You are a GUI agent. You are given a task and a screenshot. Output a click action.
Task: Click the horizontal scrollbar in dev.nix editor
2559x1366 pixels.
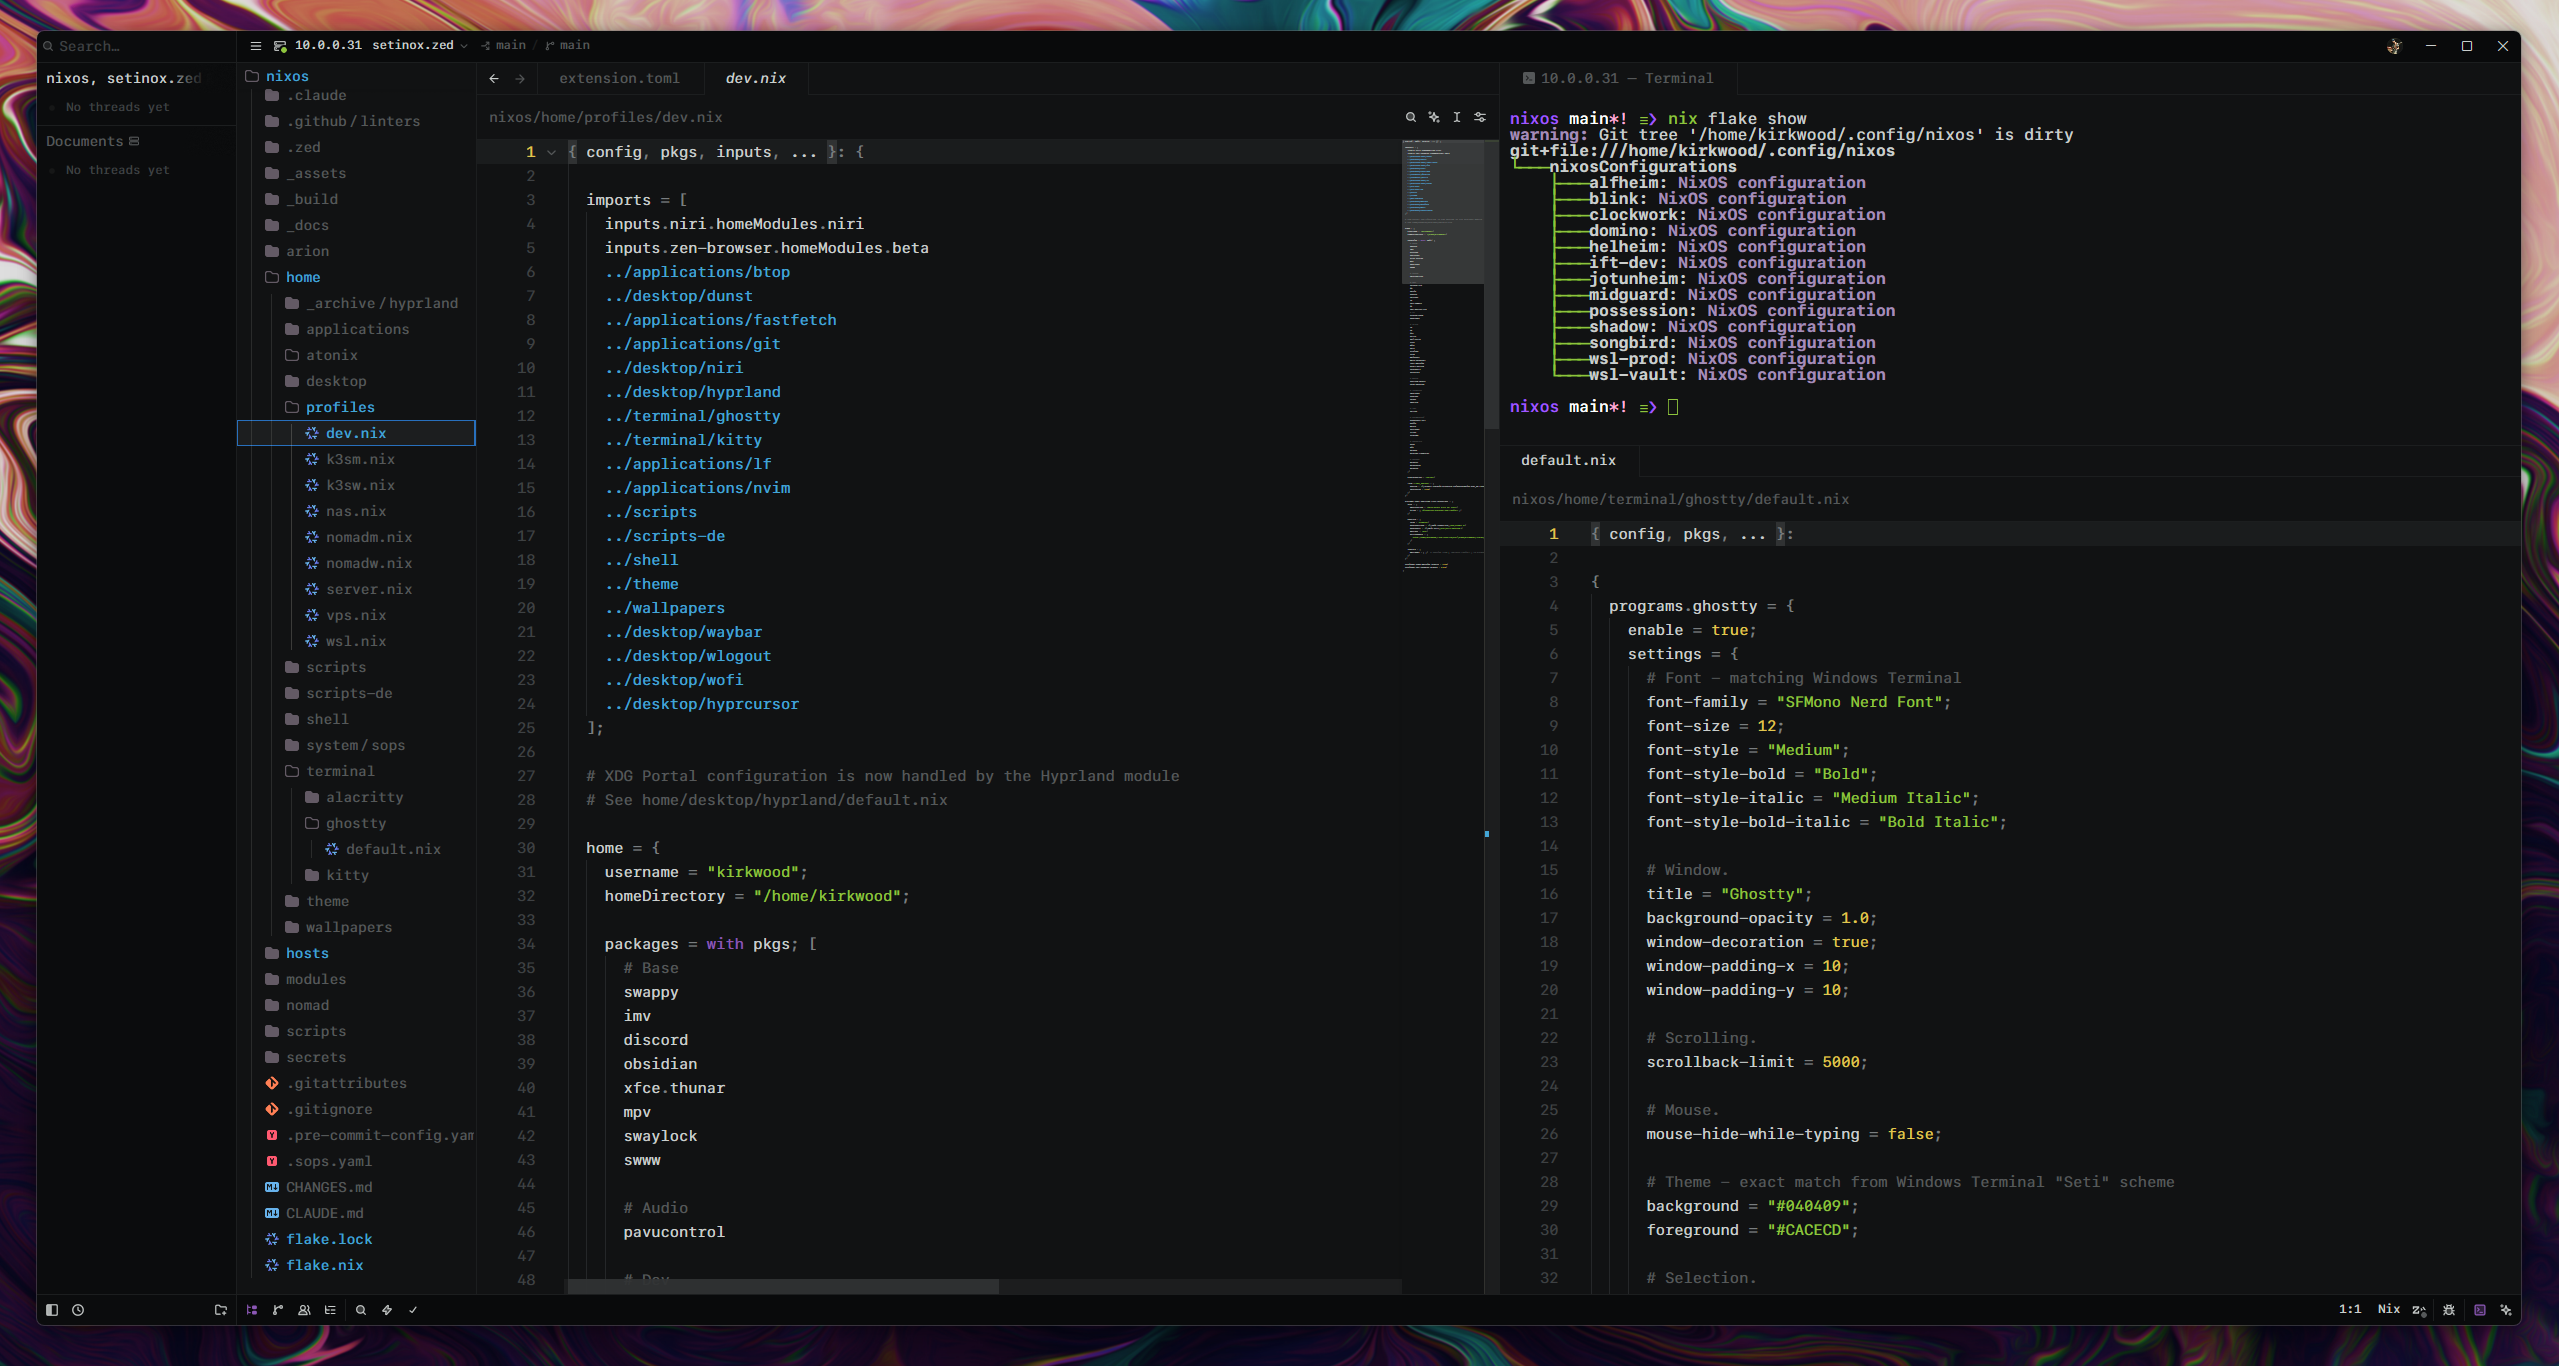783,1286
